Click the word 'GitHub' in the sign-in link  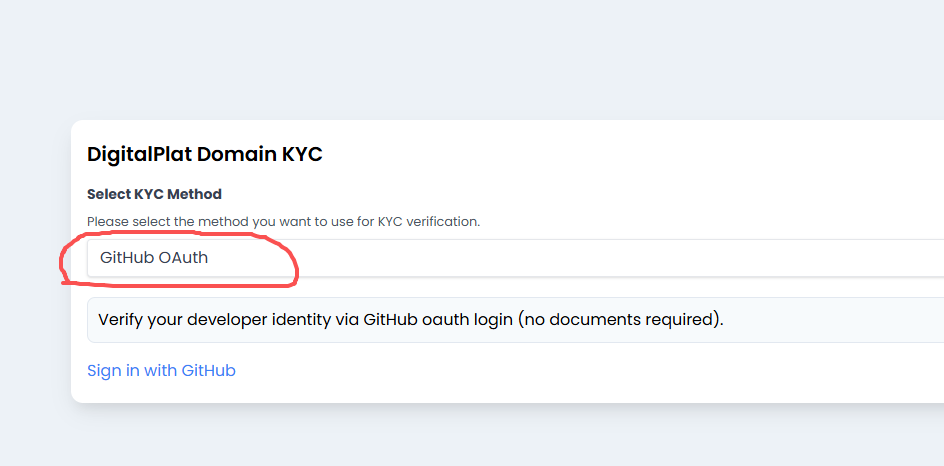[208, 371]
